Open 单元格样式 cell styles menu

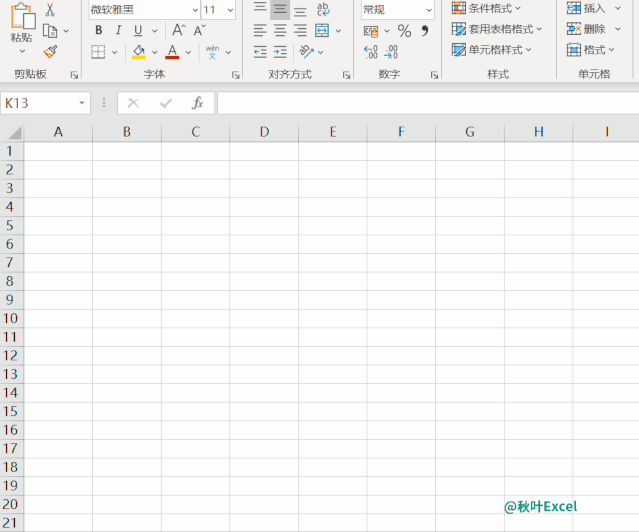click(x=491, y=50)
